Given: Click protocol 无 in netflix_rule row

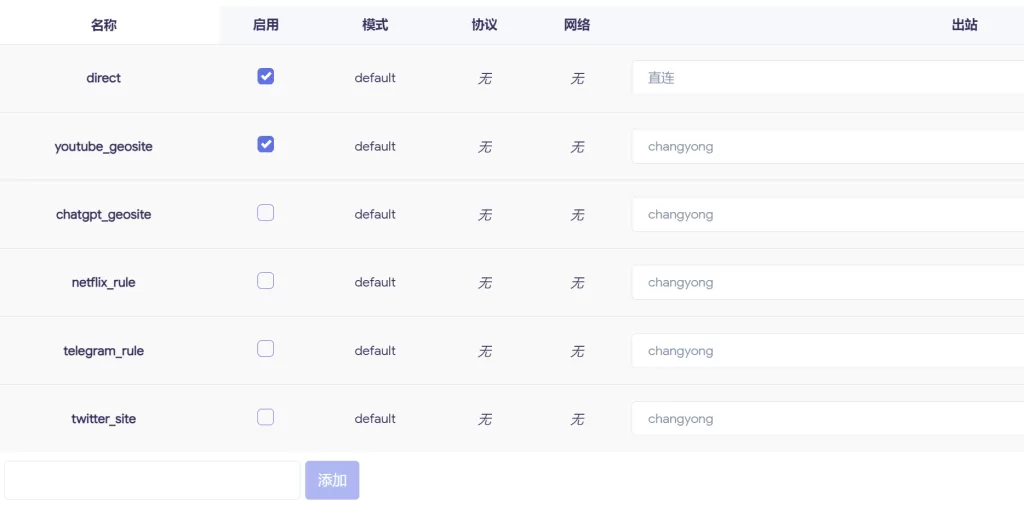Looking at the screenshot, I should (485, 283).
